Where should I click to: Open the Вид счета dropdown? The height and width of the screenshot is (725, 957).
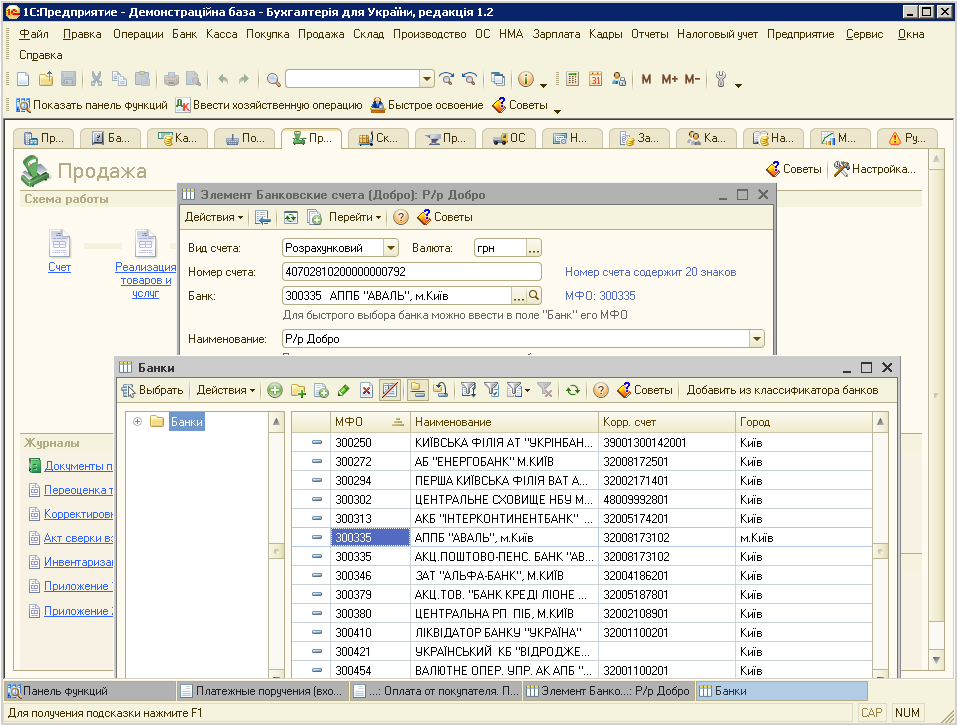coord(391,248)
